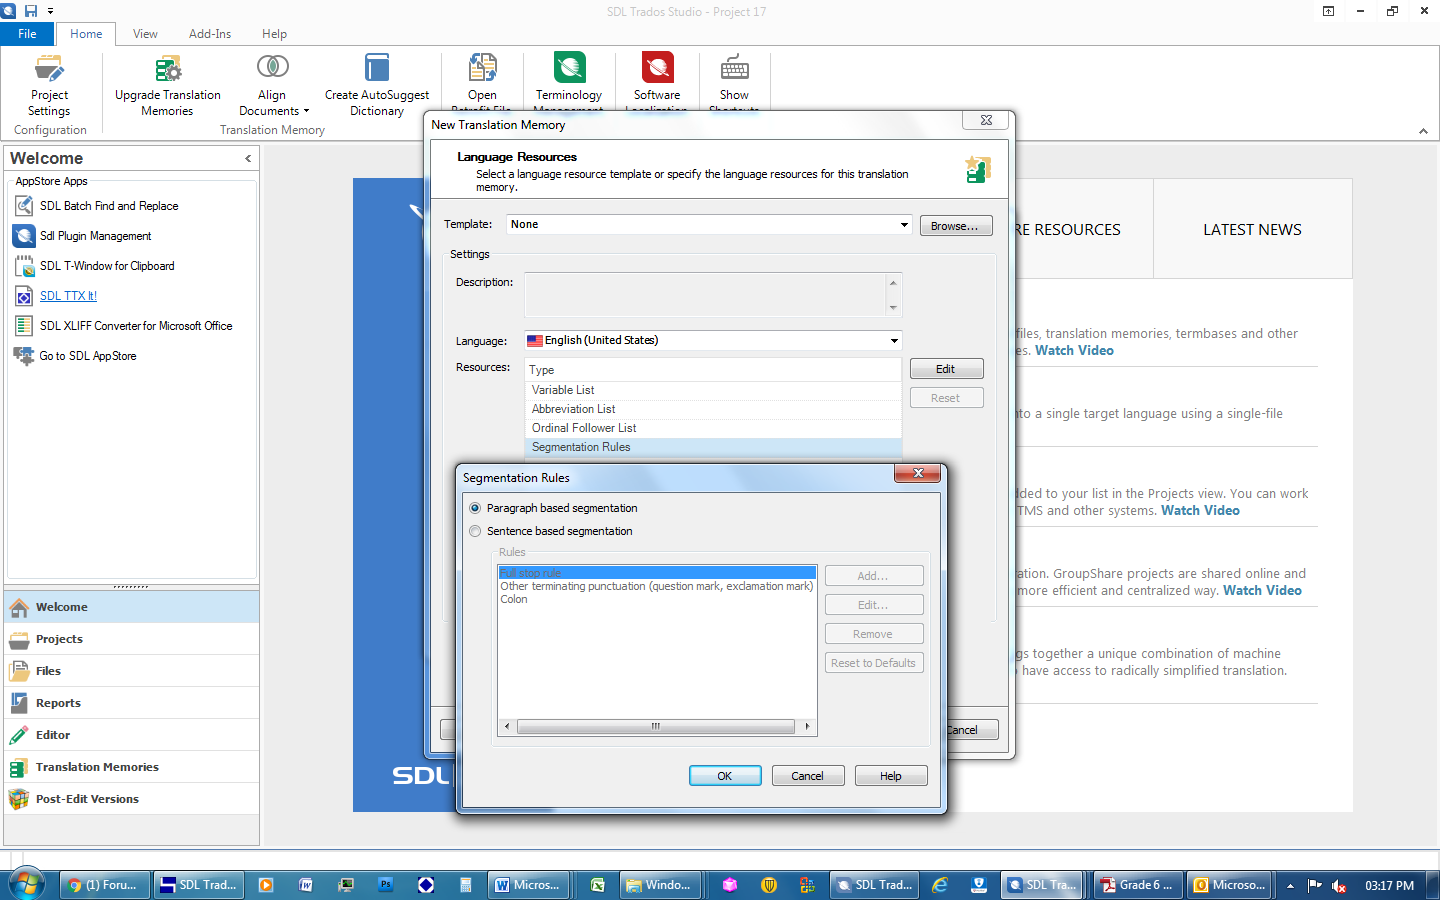Expand the Align Documents dropdown arrow

[306, 112]
